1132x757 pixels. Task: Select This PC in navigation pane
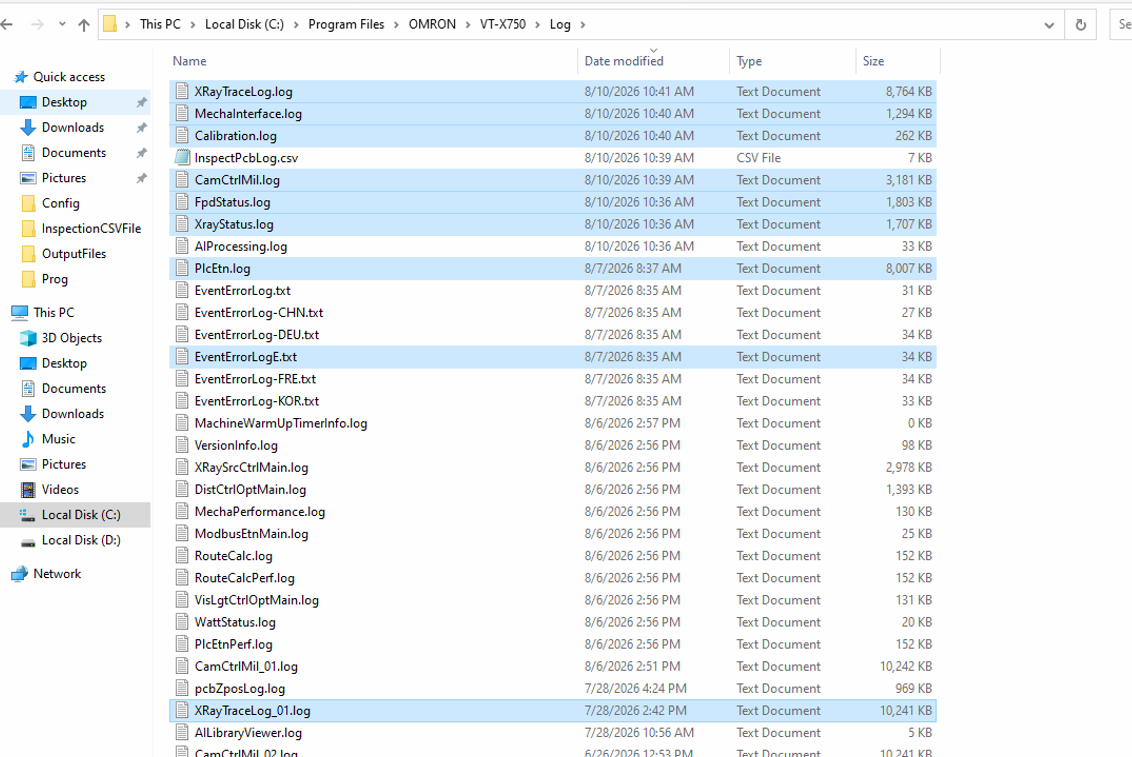[53, 312]
